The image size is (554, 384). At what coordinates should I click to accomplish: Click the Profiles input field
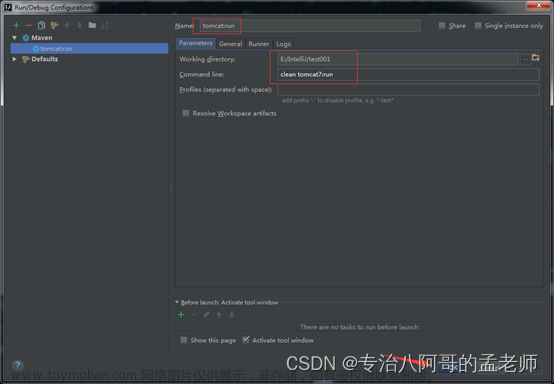coord(408,90)
